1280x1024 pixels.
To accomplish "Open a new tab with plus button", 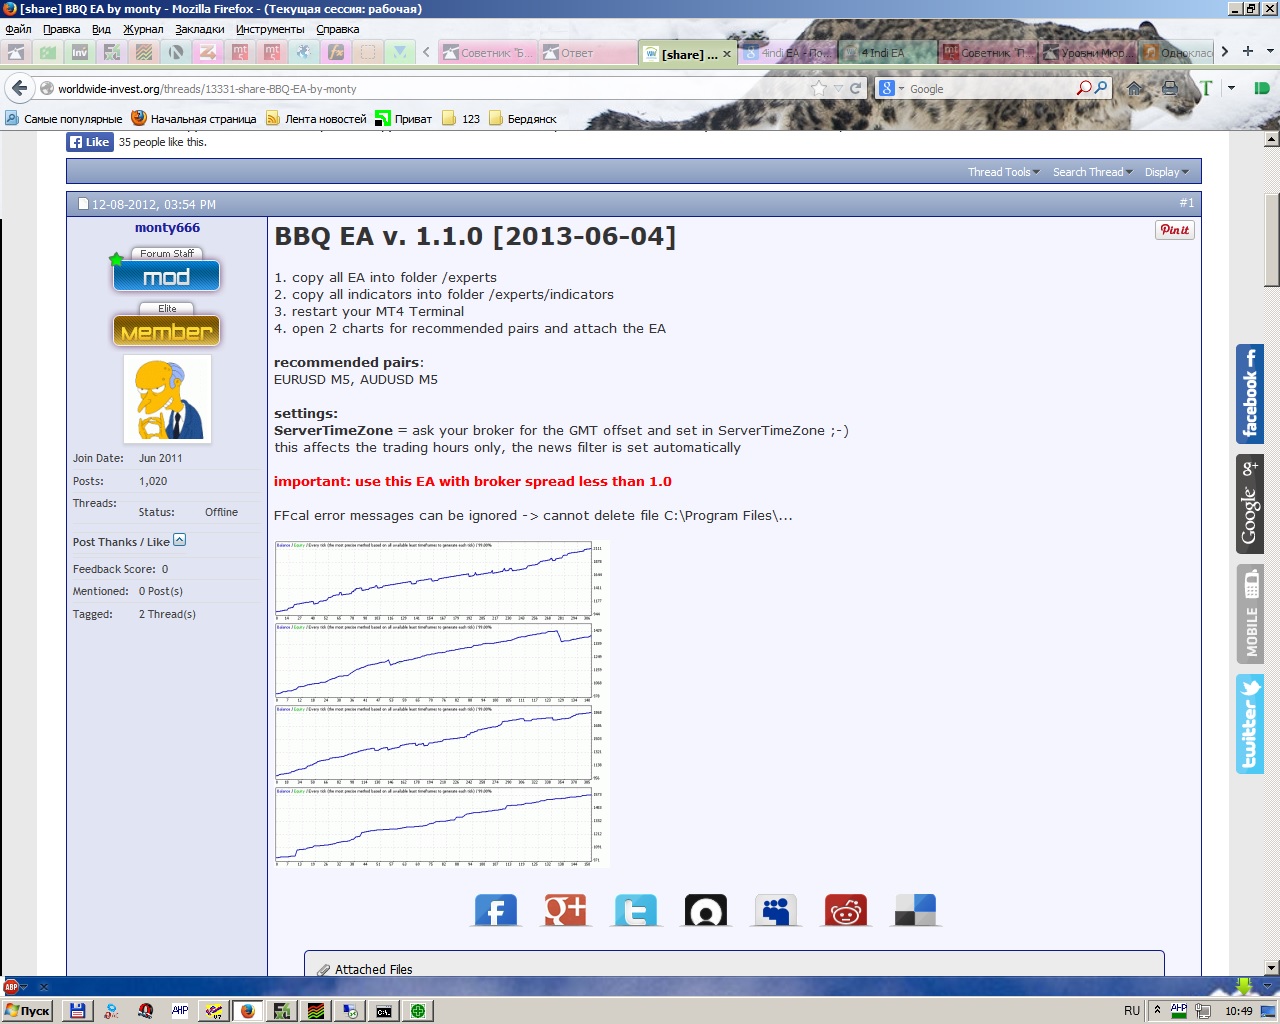I will [1248, 51].
